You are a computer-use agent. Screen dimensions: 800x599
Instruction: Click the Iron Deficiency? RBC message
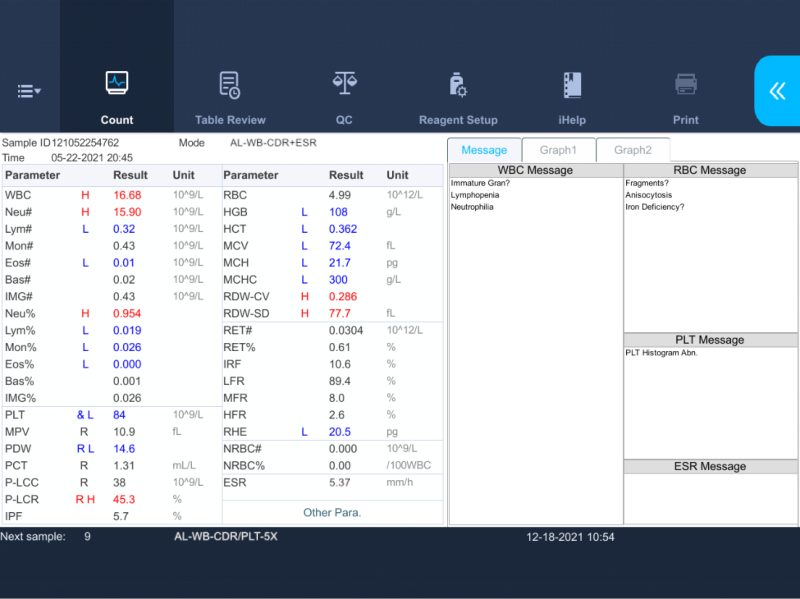[x=654, y=207]
